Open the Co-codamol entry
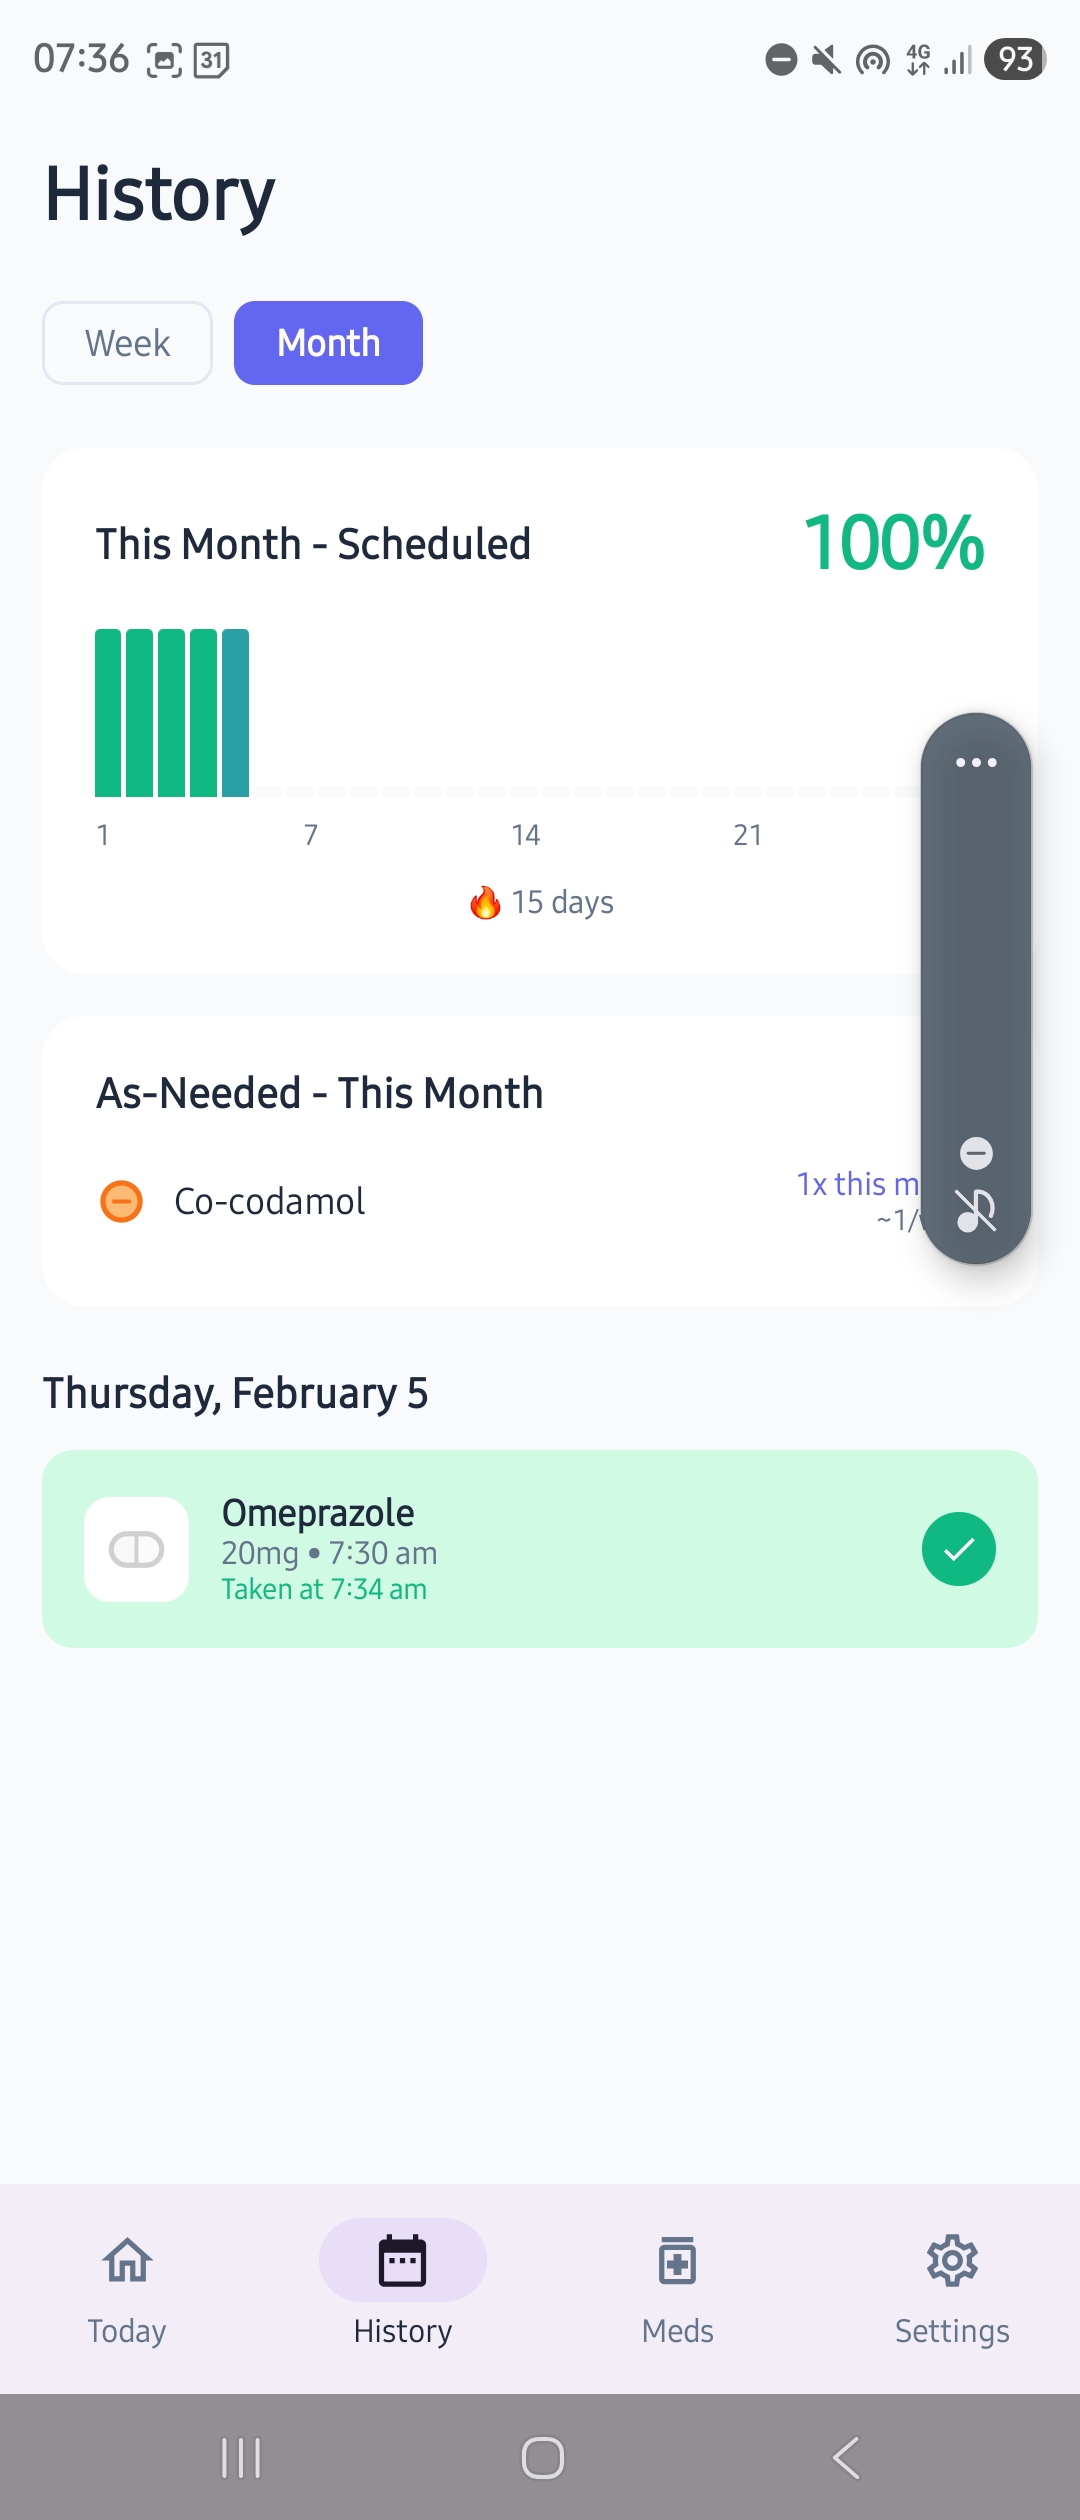 268,1200
